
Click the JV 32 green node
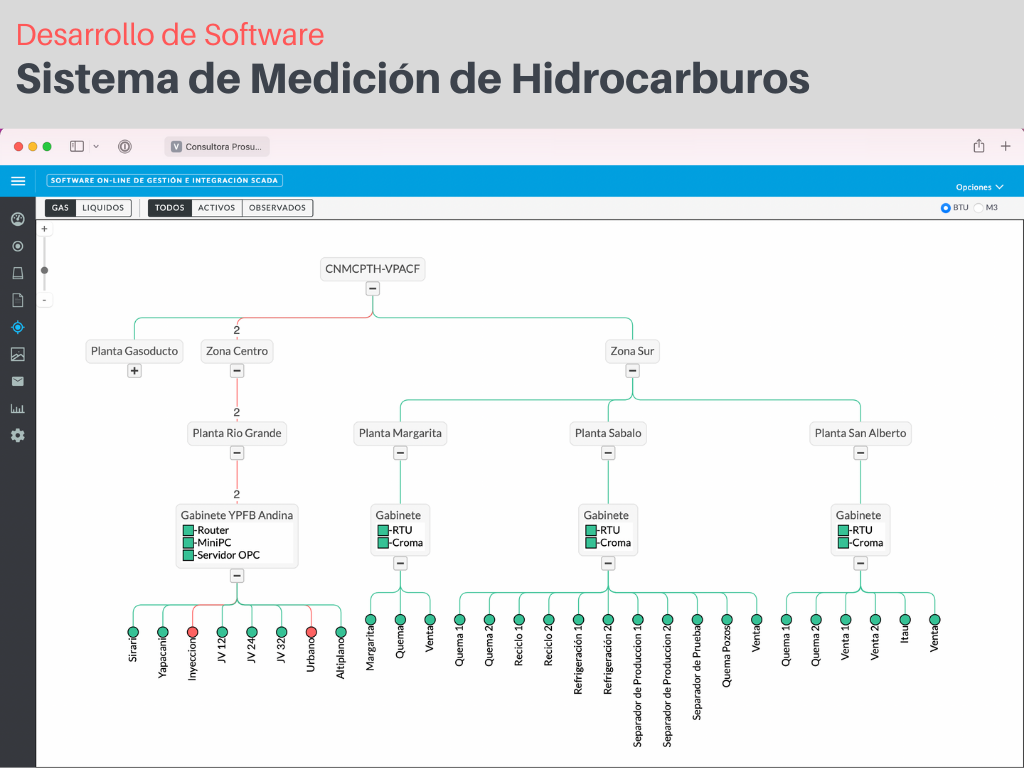[x=281, y=632]
